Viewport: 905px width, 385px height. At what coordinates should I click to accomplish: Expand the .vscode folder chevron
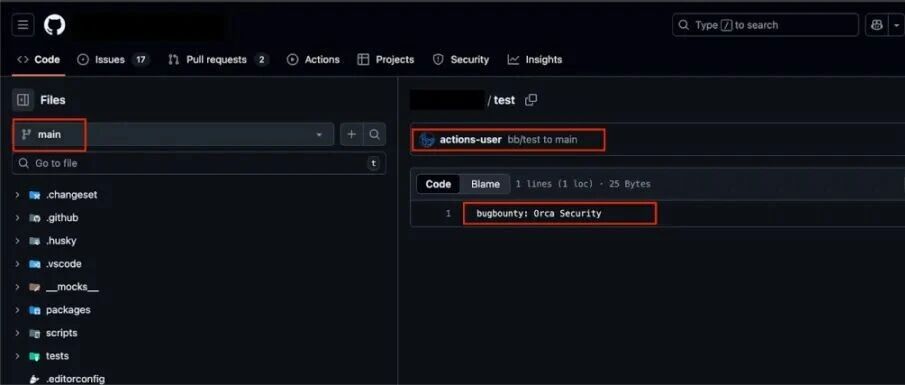pos(17,264)
